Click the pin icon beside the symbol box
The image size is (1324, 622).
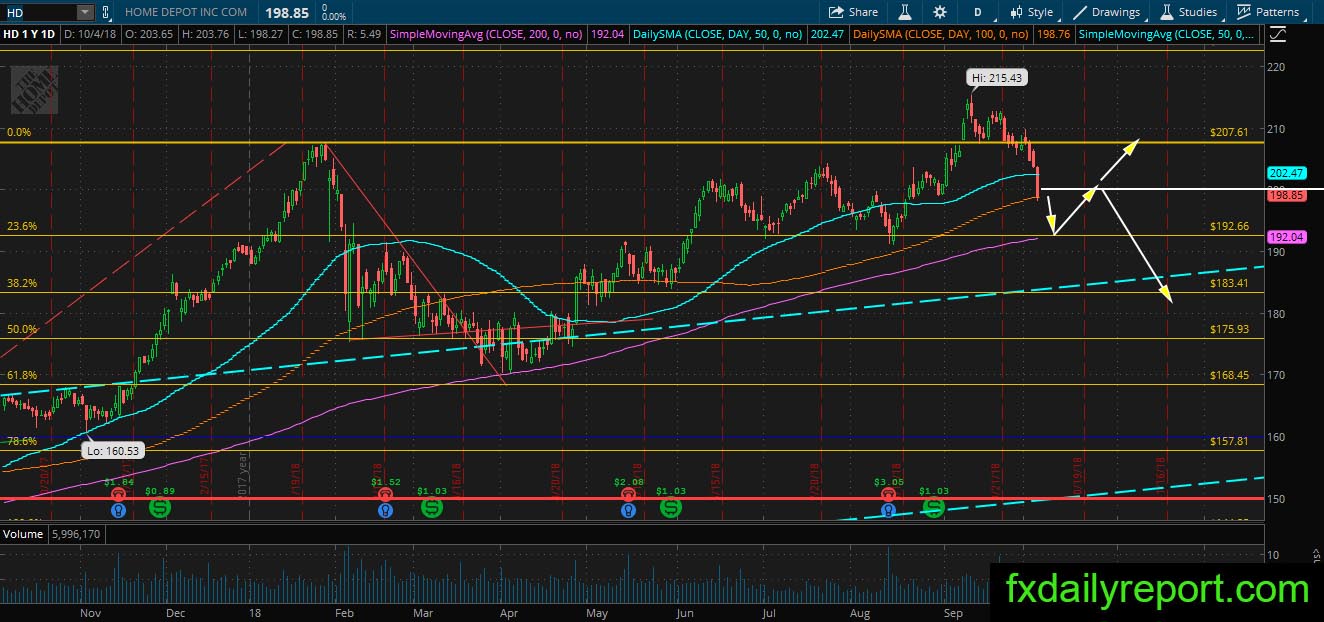106,12
